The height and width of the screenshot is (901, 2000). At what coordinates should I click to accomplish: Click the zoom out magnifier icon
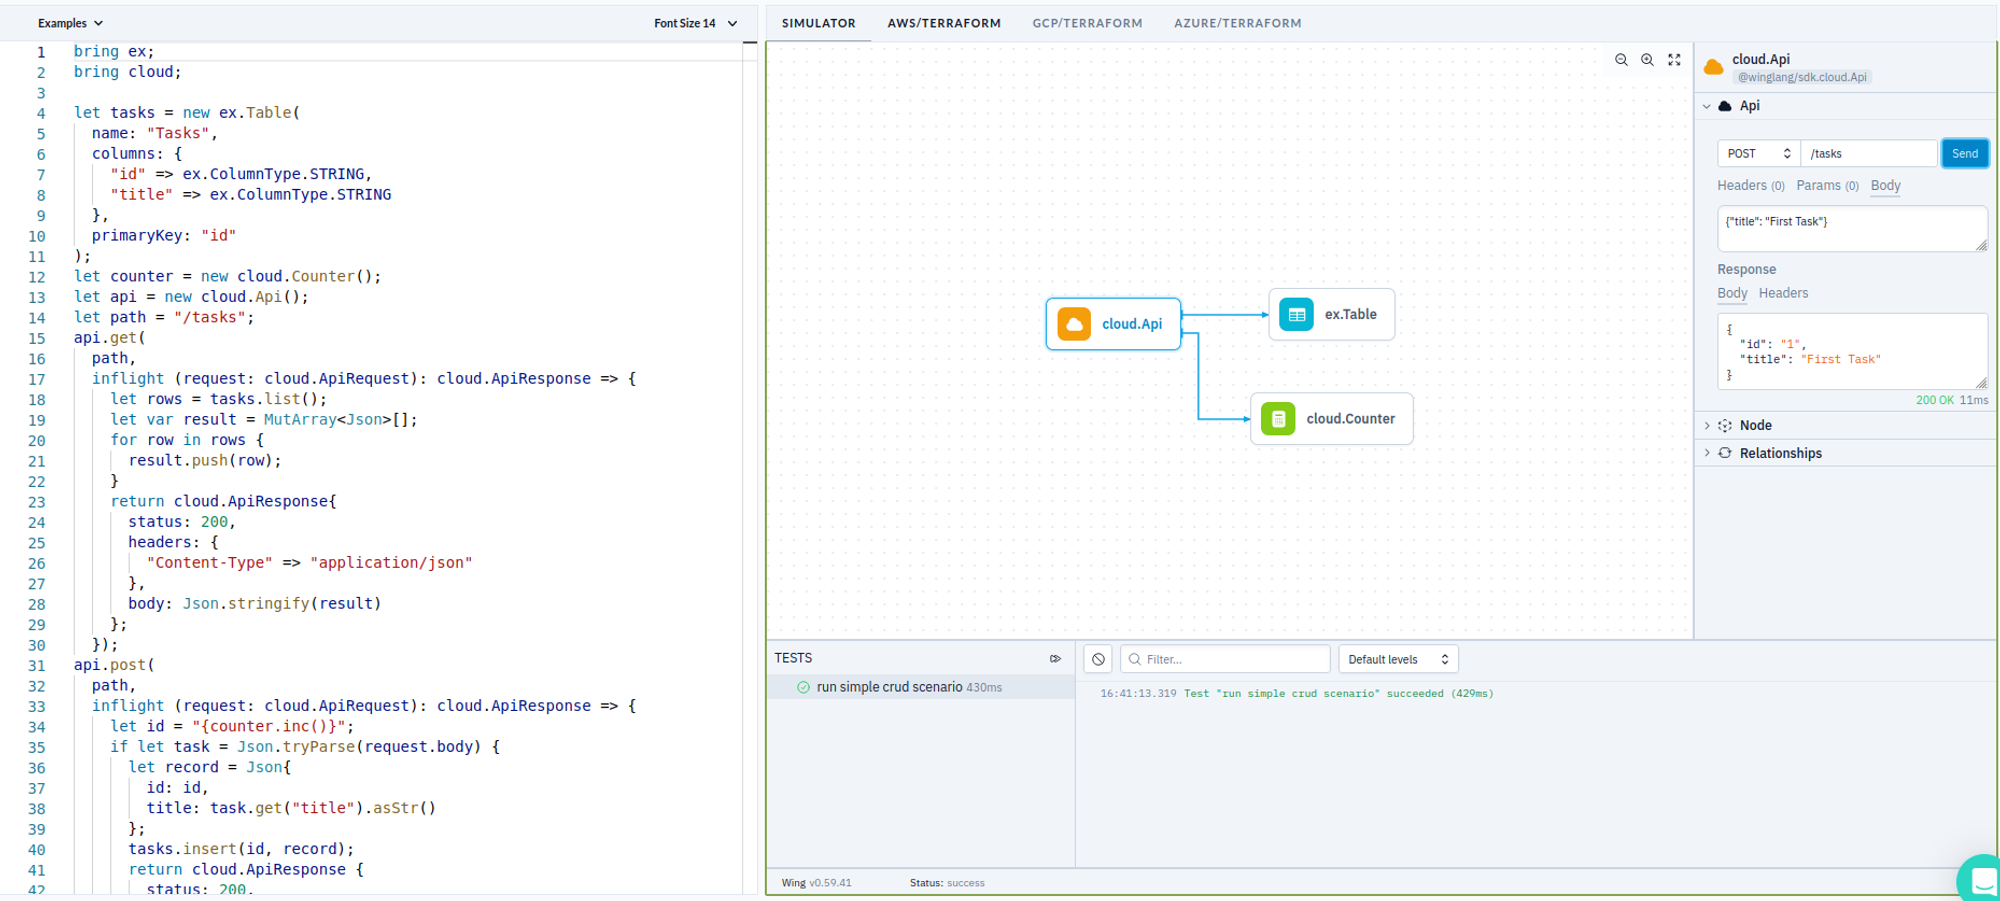1621,60
